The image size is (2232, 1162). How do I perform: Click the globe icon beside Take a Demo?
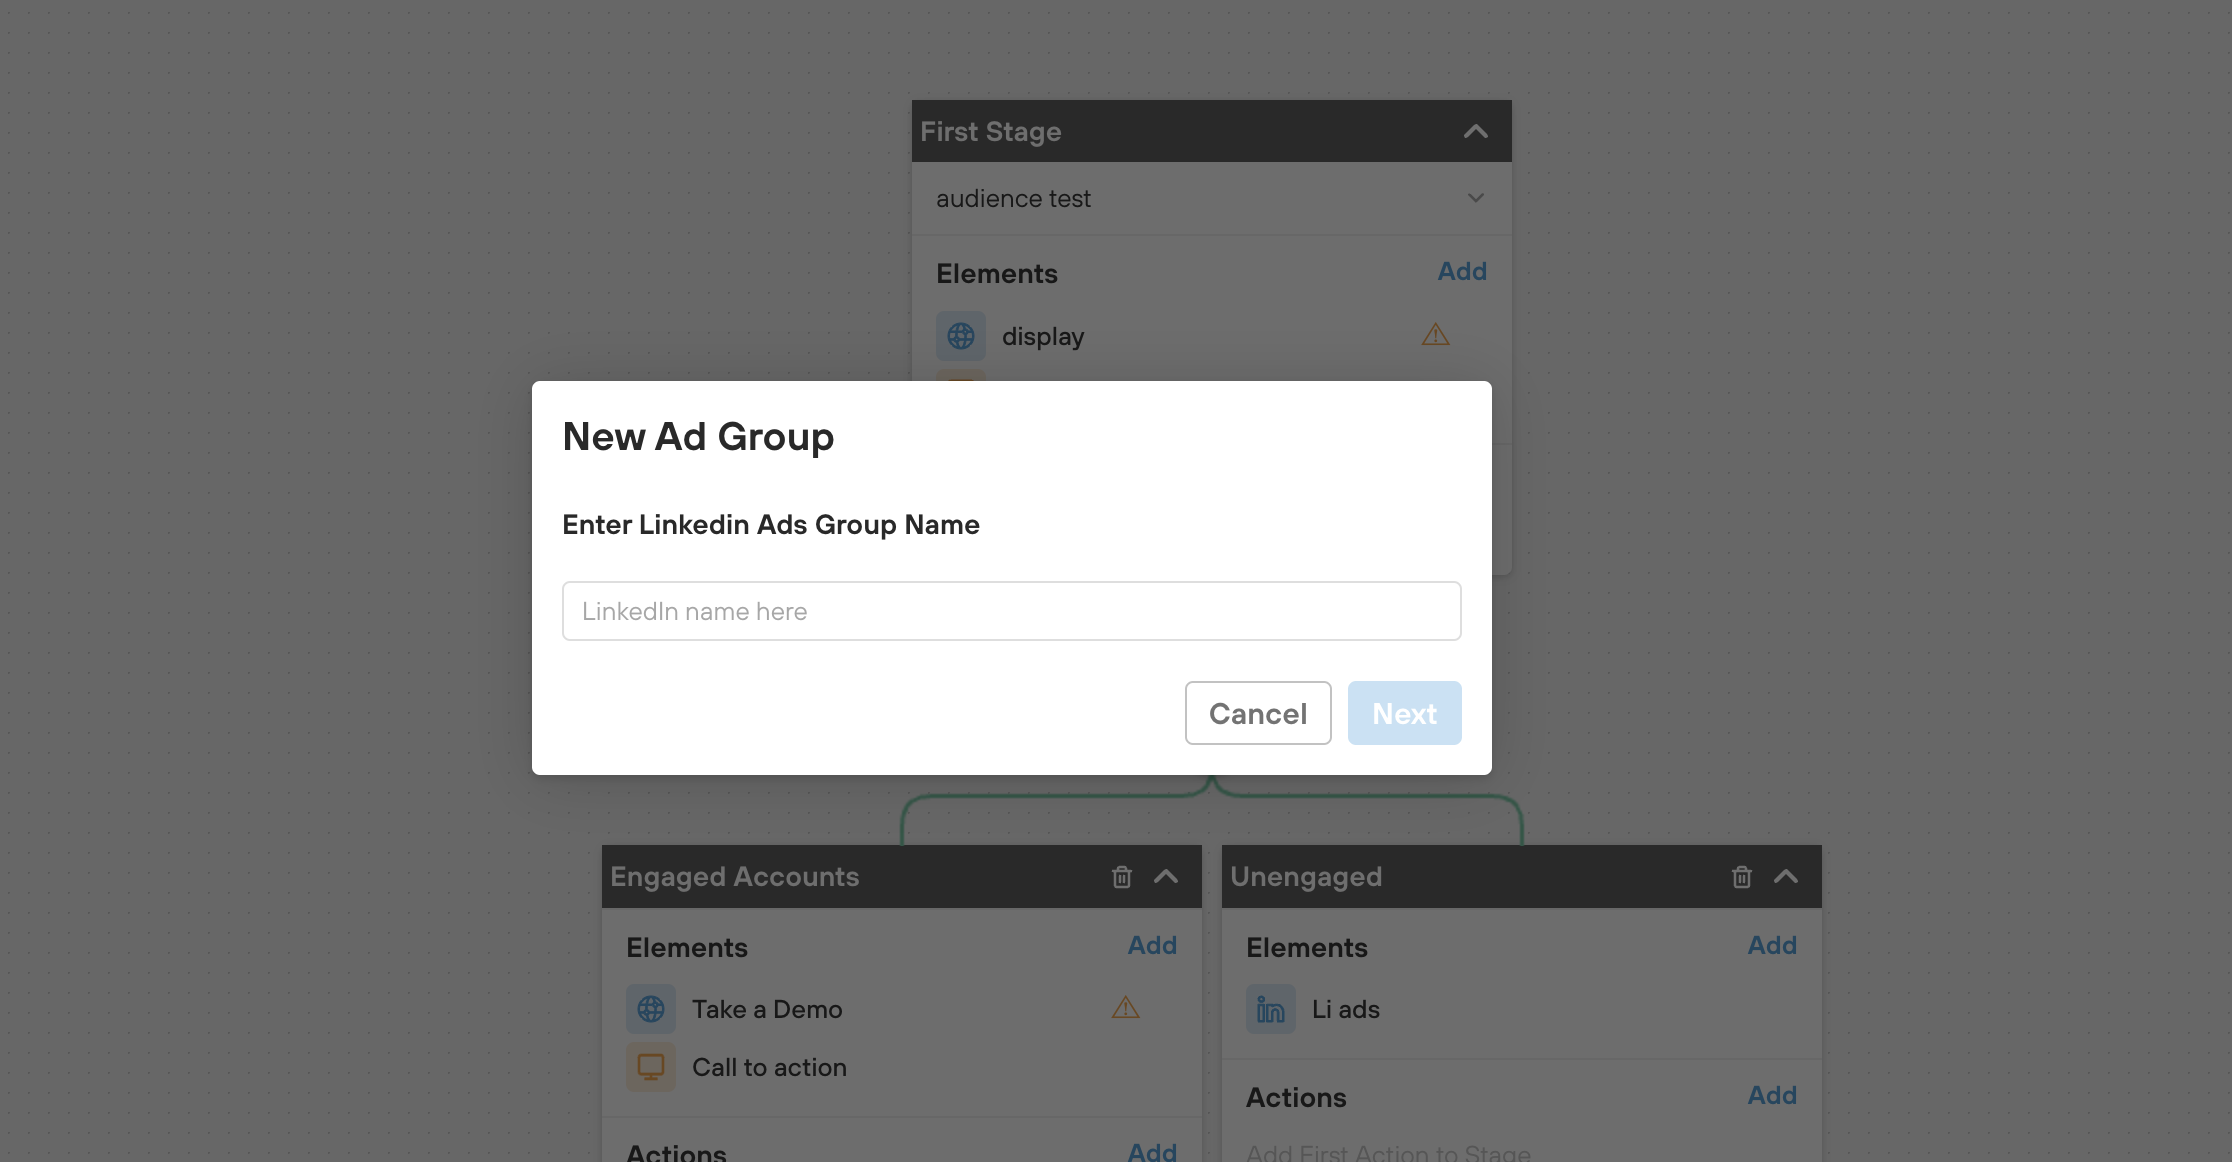[651, 1009]
